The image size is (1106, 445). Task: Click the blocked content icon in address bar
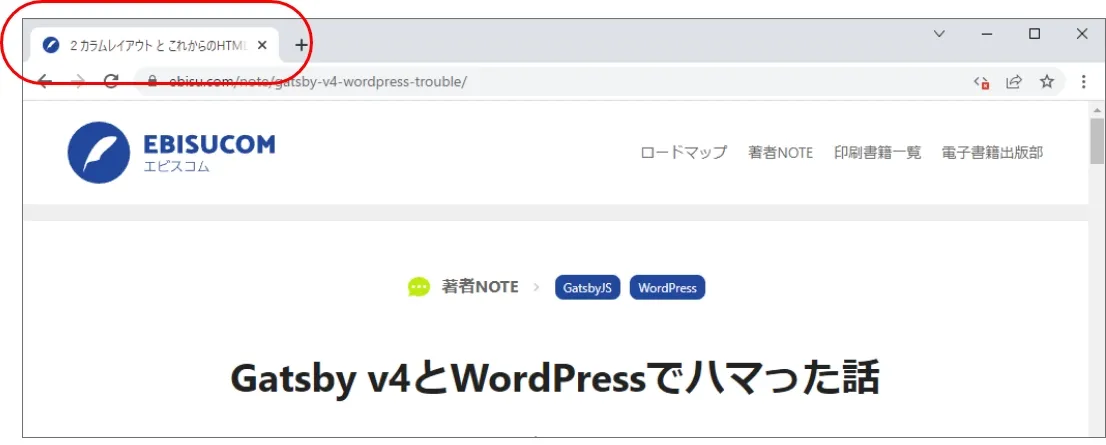click(981, 82)
